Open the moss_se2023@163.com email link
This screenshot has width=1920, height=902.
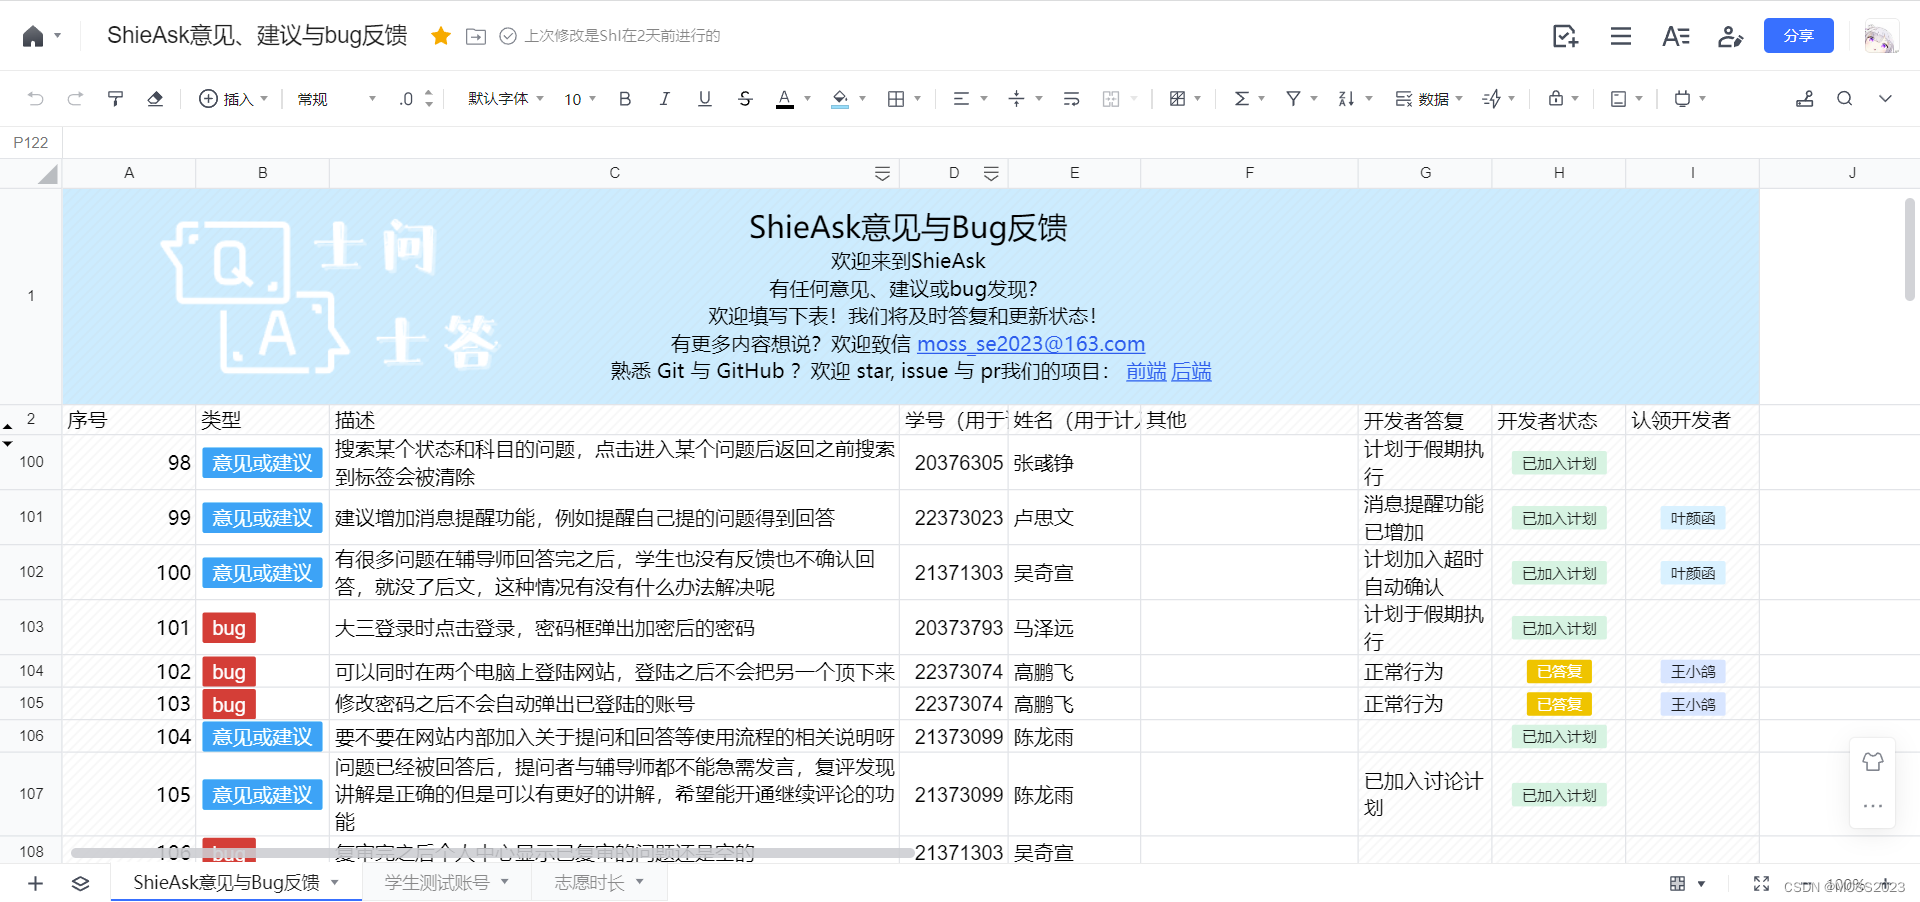click(1031, 343)
